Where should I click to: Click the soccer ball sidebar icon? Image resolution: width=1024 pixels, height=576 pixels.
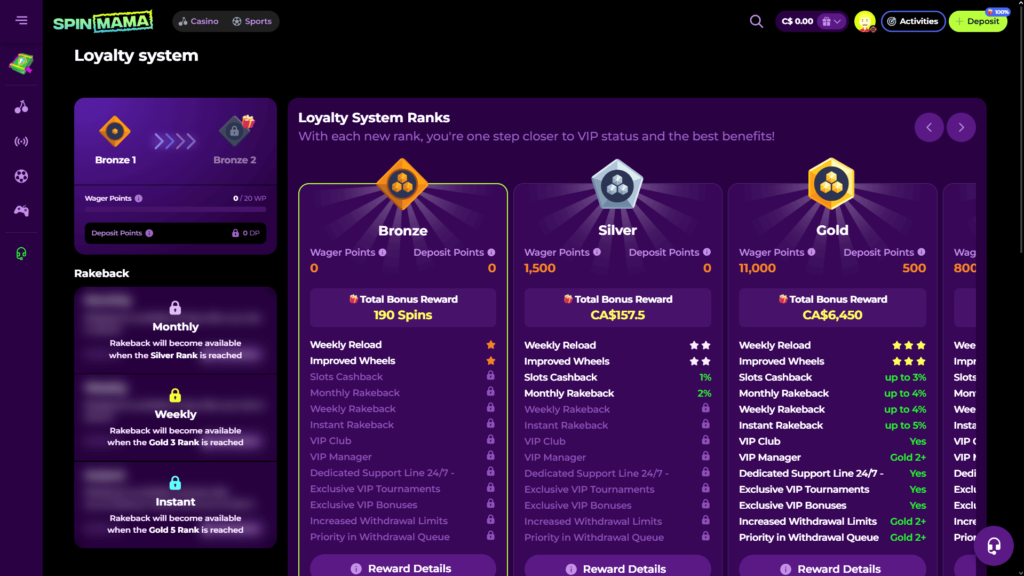click(x=21, y=176)
